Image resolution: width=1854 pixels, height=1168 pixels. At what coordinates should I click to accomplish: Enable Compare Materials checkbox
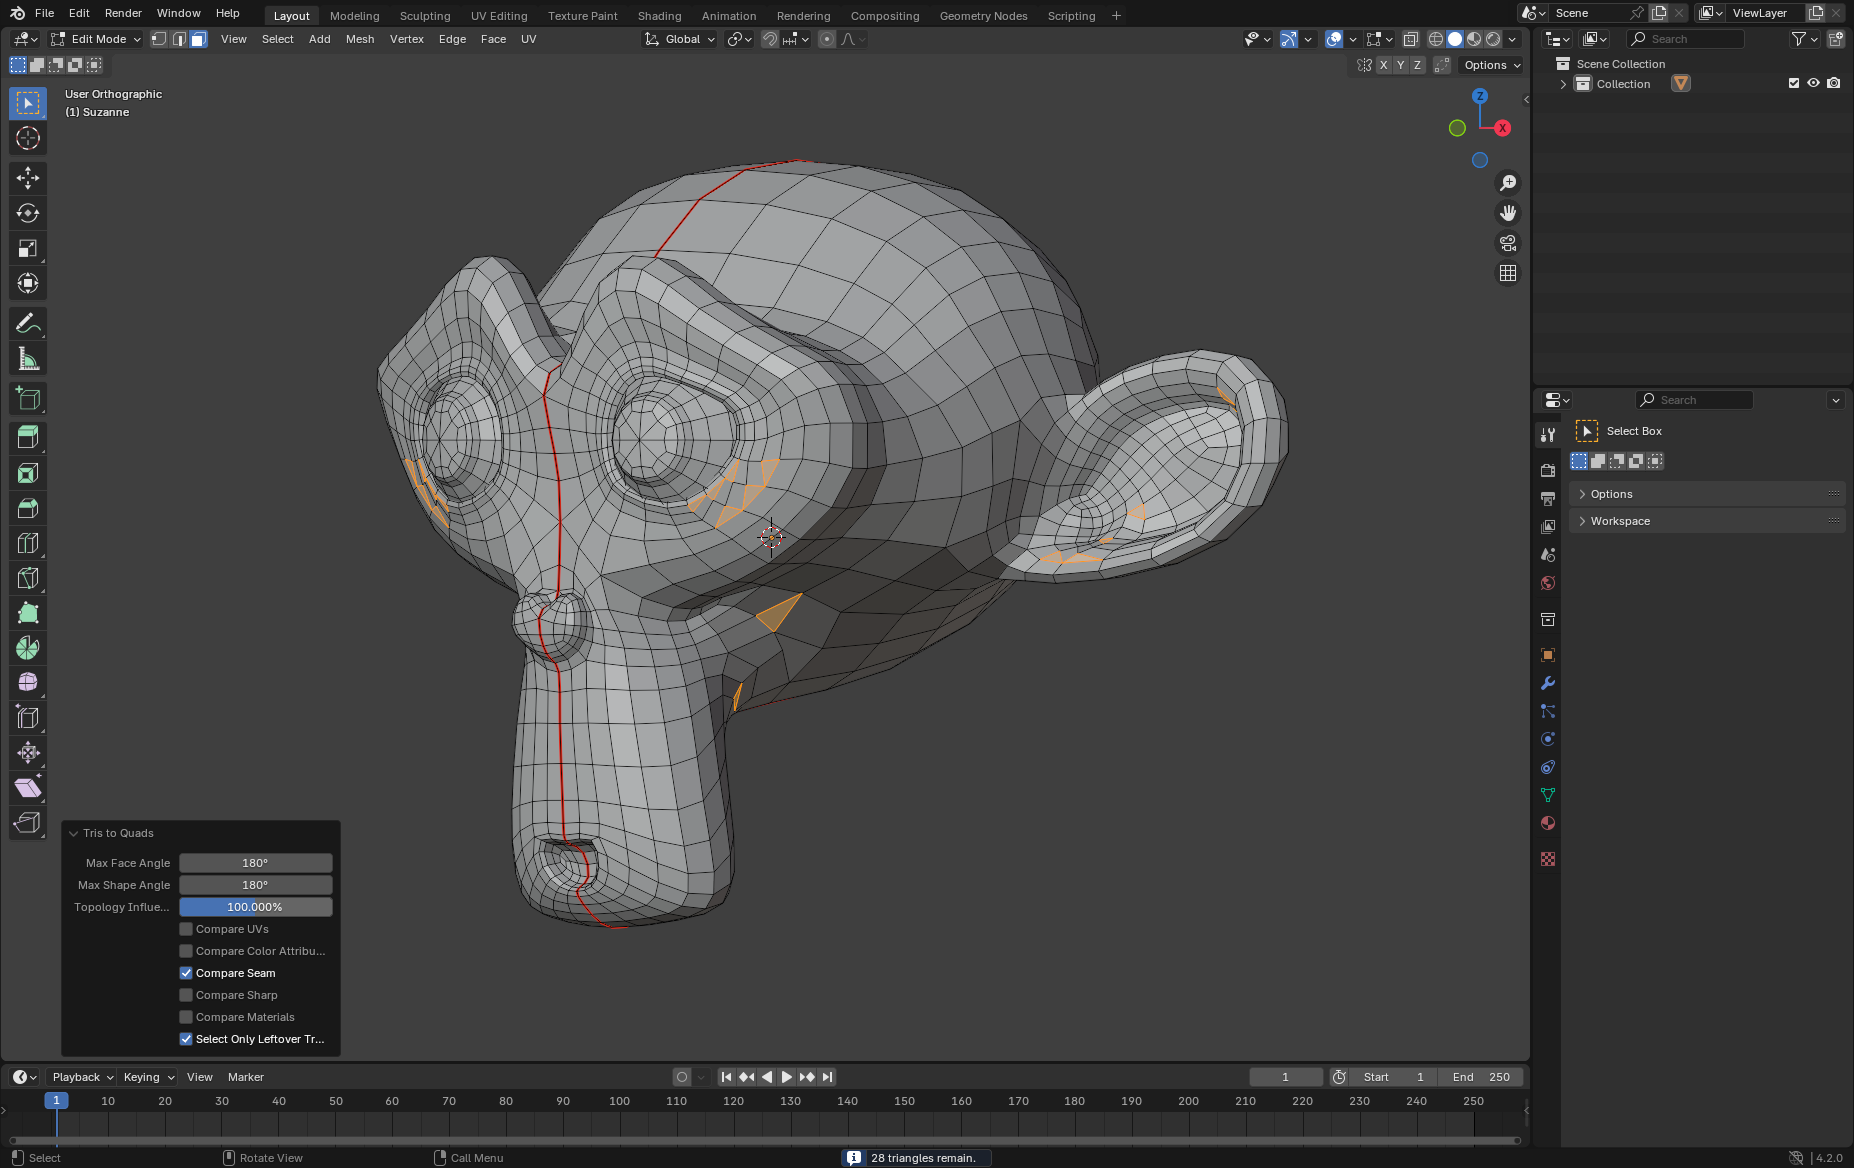186,1017
